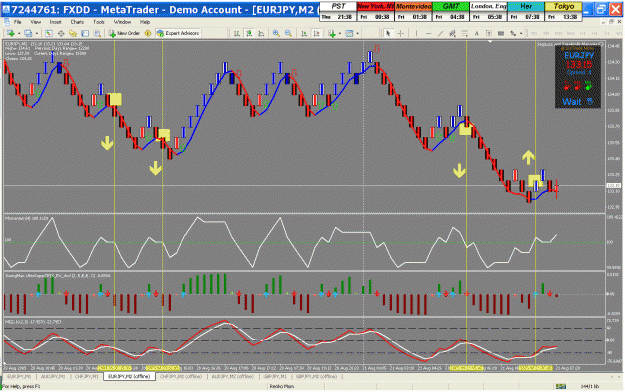Select the vertical line drawing tool
This screenshot has width=625, height=392.
coord(416,33)
